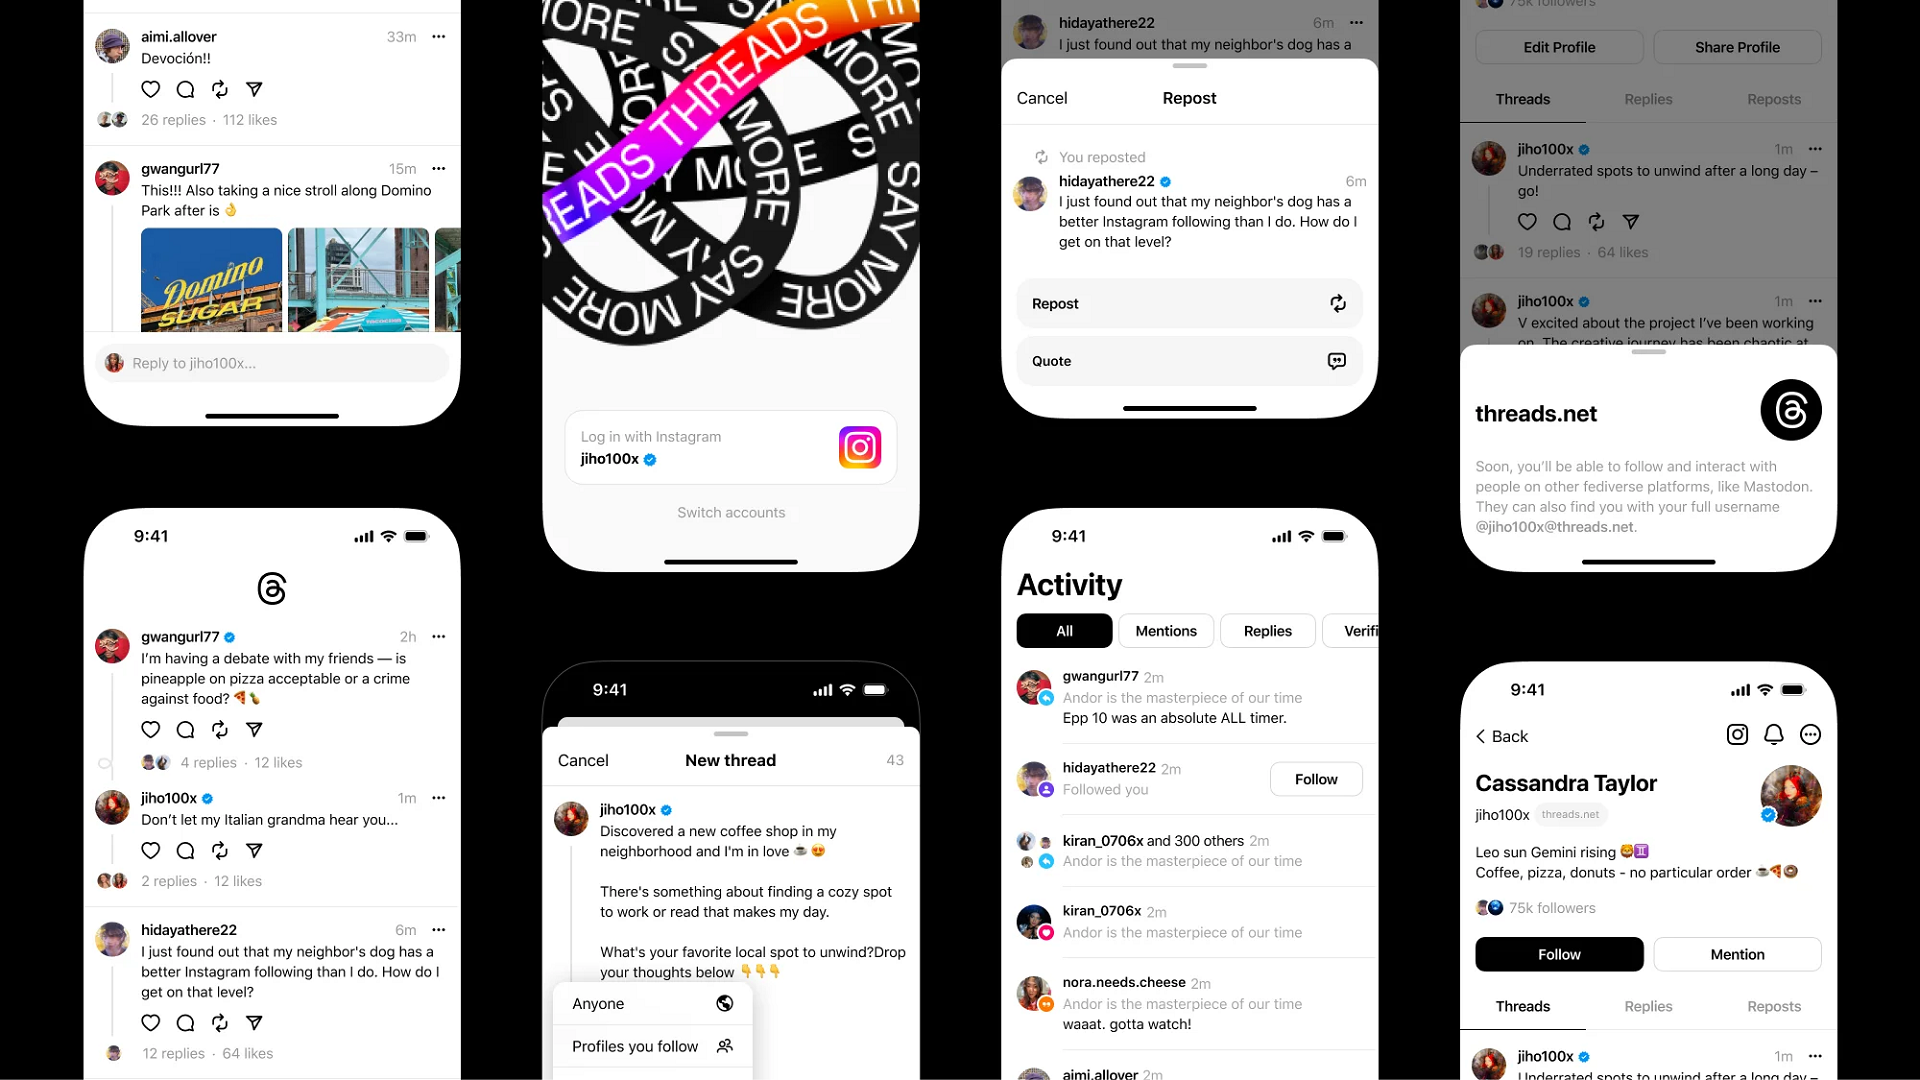Tap the filter icon on jiho100x post
The image size is (1920, 1080).
coord(255,851)
